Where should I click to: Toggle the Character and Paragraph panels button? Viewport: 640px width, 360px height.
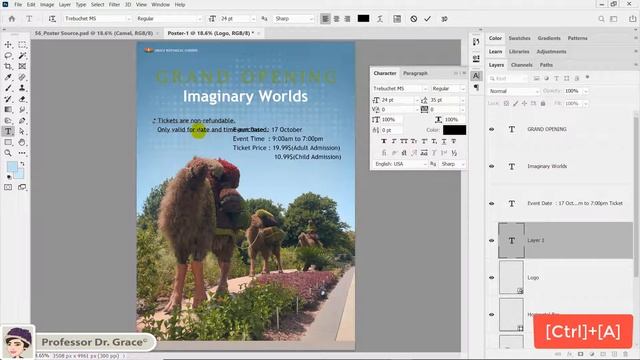pos(397,19)
